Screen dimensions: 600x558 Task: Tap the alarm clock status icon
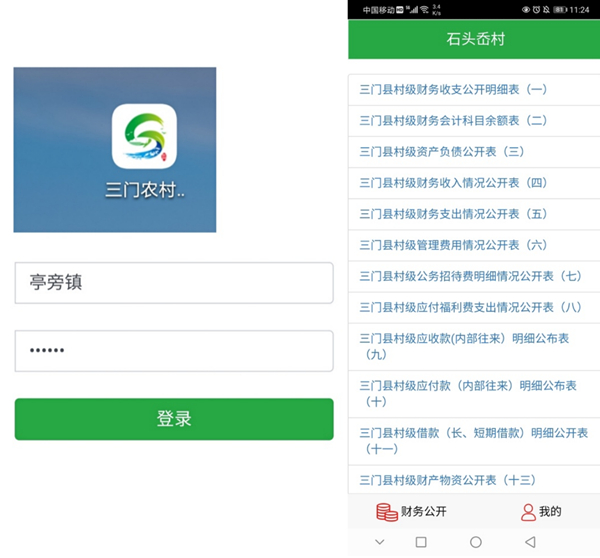(x=536, y=10)
